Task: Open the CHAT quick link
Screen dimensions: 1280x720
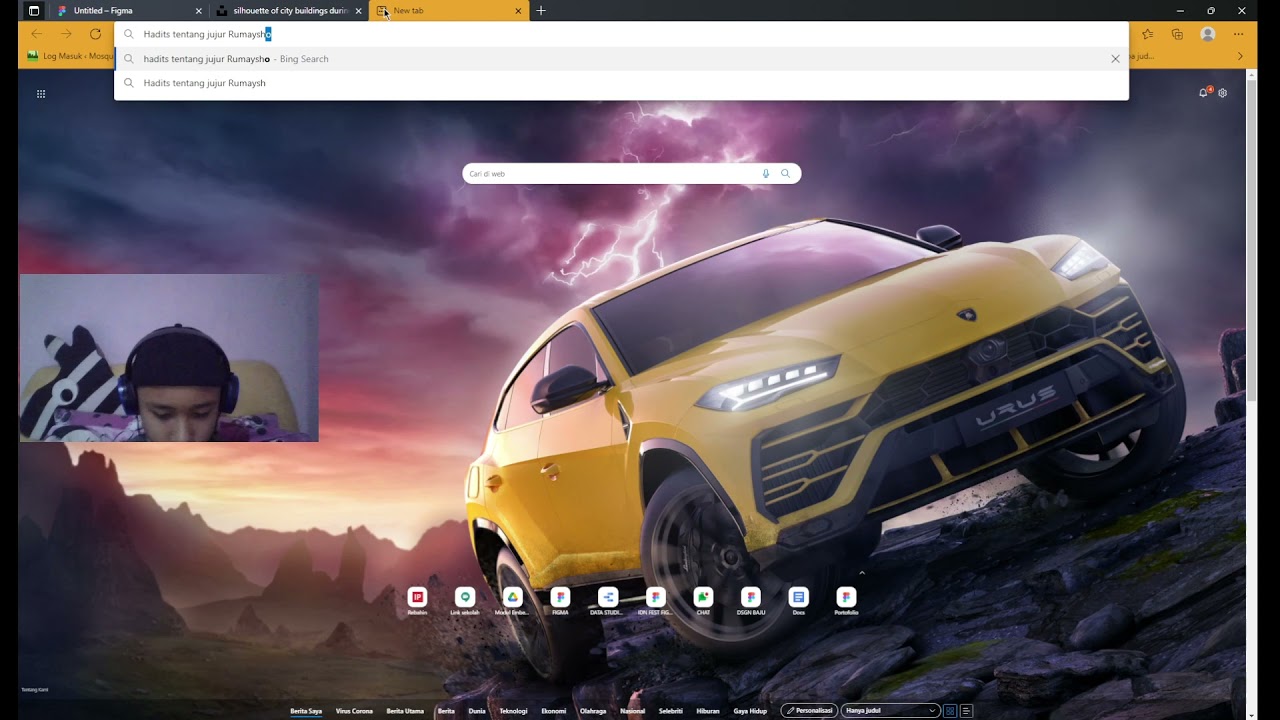Action: (x=703, y=601)
